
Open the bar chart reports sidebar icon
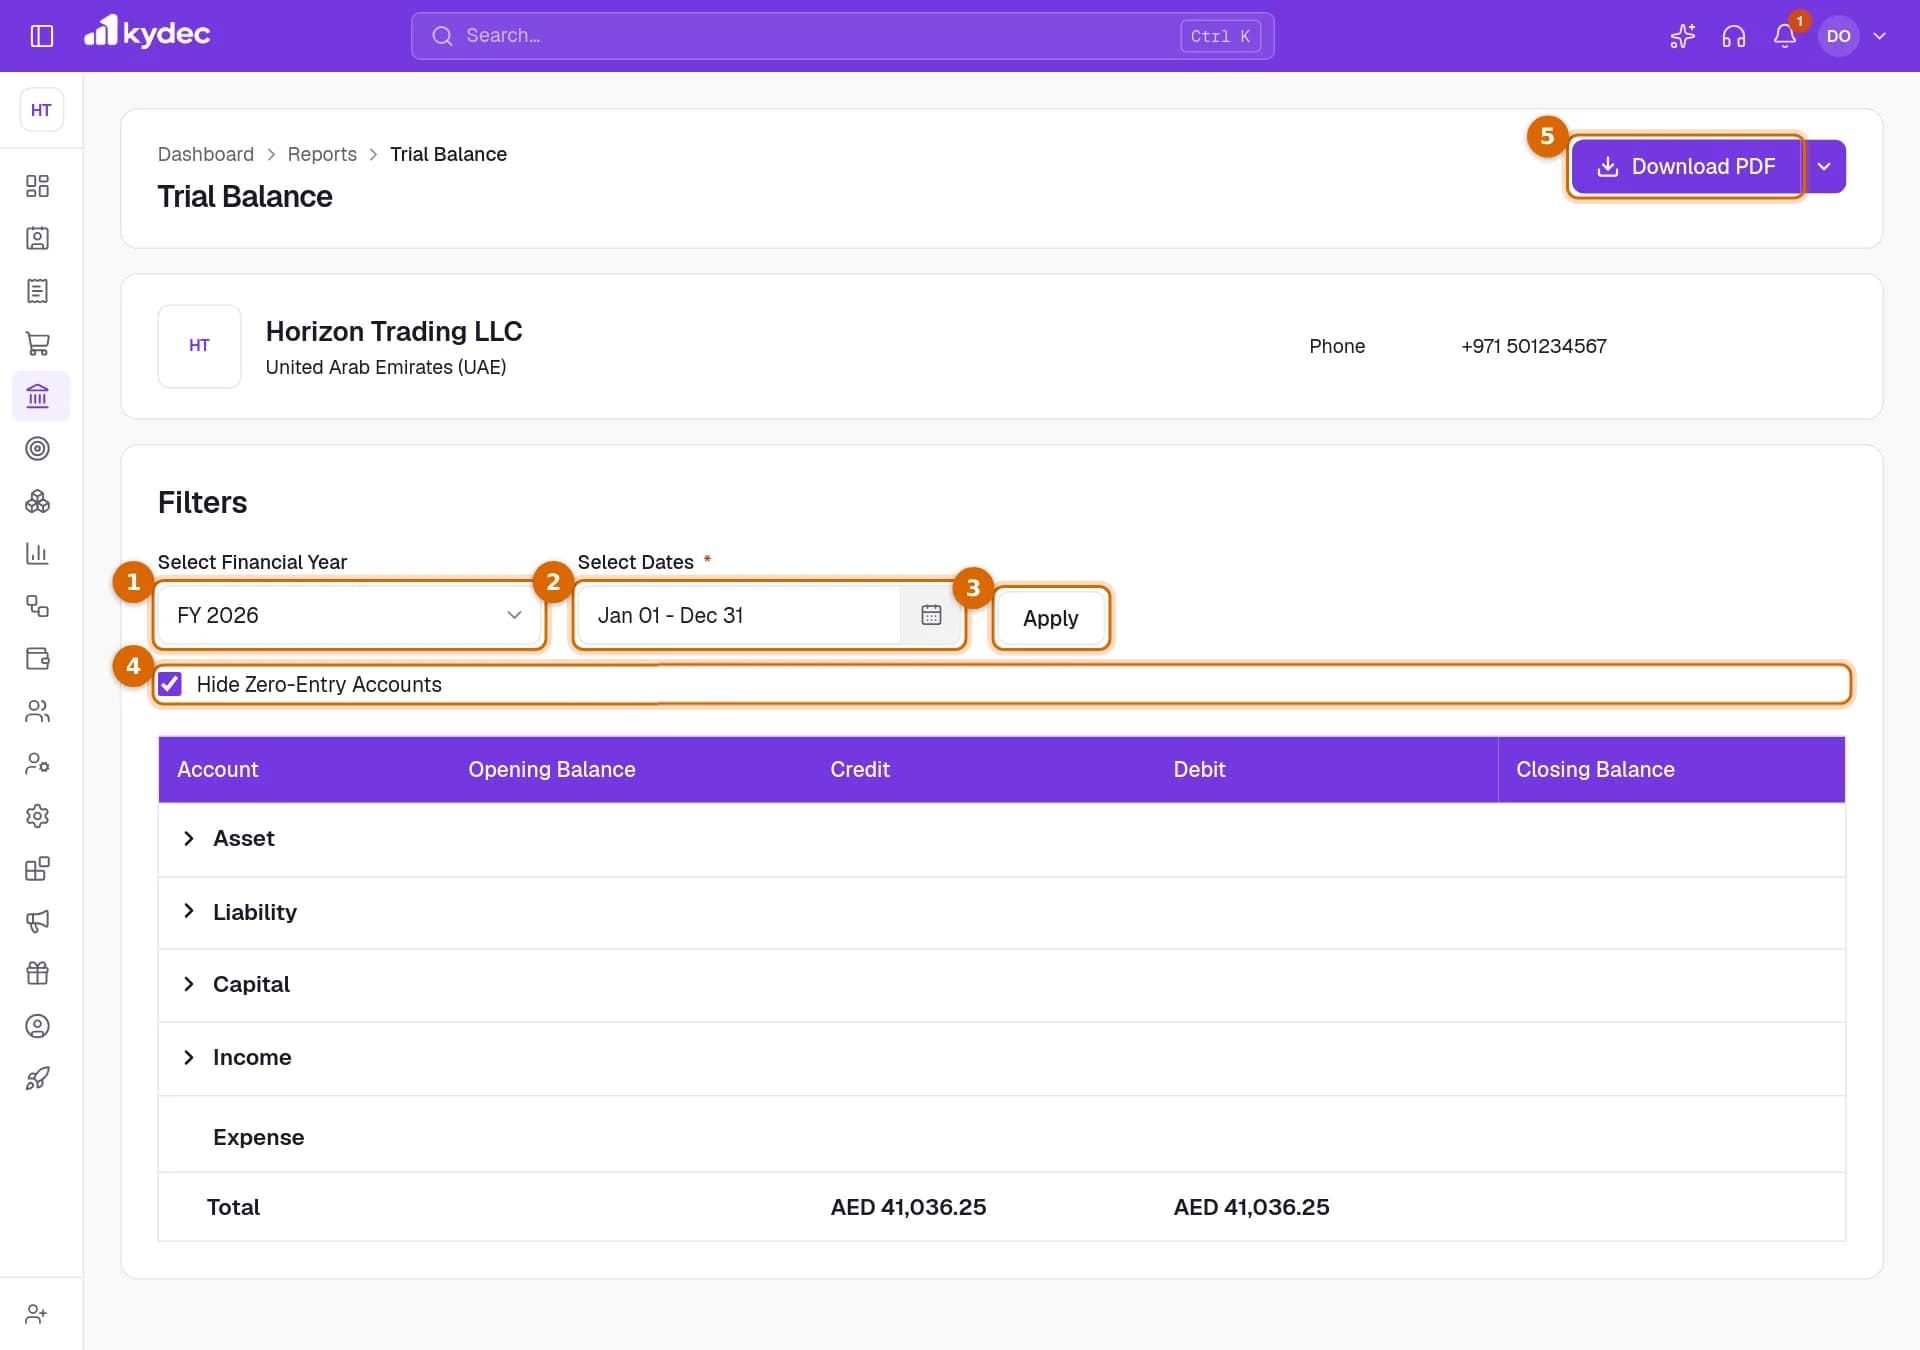tap(37, 554)
